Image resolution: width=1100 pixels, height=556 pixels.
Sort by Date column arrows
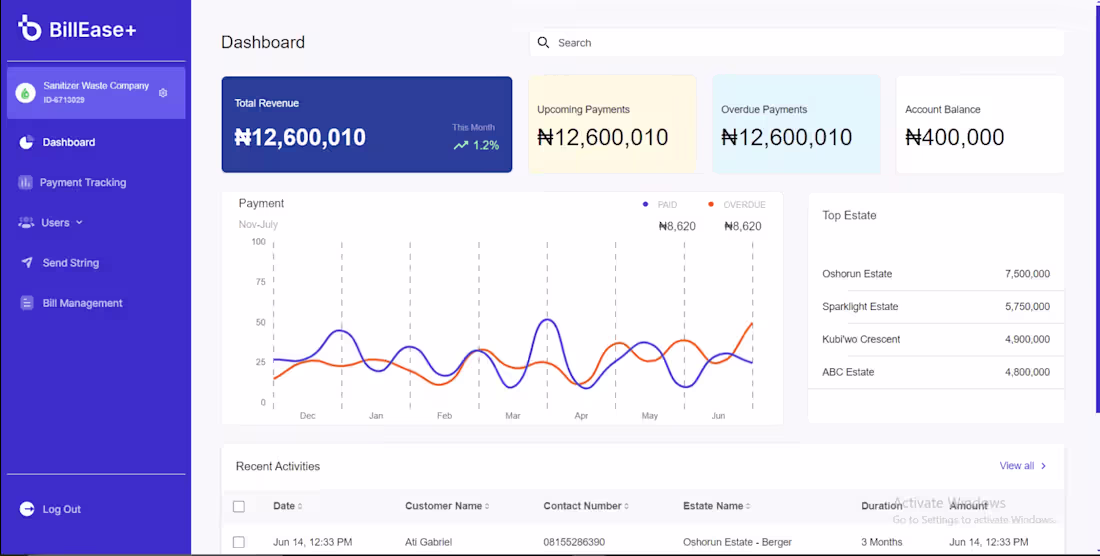(x=300, y=507)
